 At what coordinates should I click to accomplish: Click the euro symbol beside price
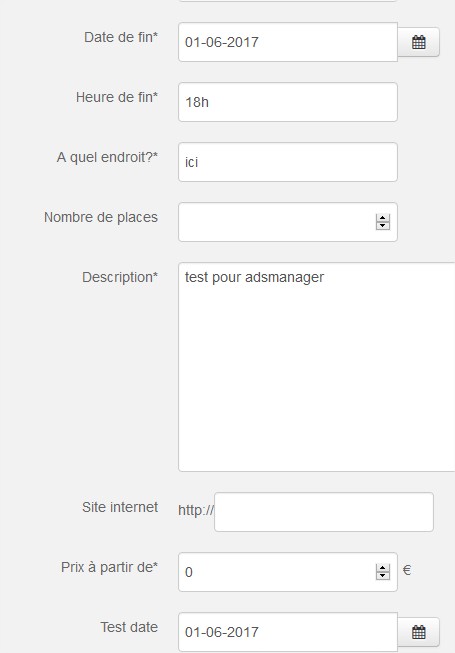407,570
